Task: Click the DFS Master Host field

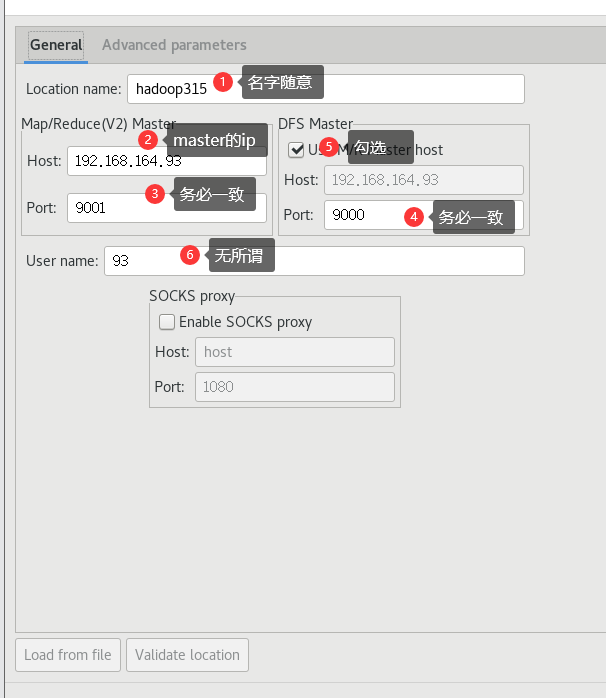Action: (x=423, y=180)
